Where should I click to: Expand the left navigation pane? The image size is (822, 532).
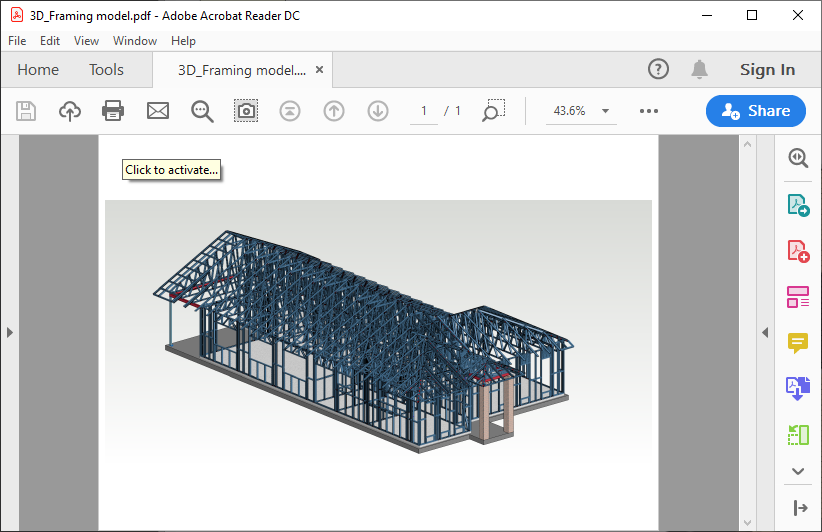(x=9, y=333)
